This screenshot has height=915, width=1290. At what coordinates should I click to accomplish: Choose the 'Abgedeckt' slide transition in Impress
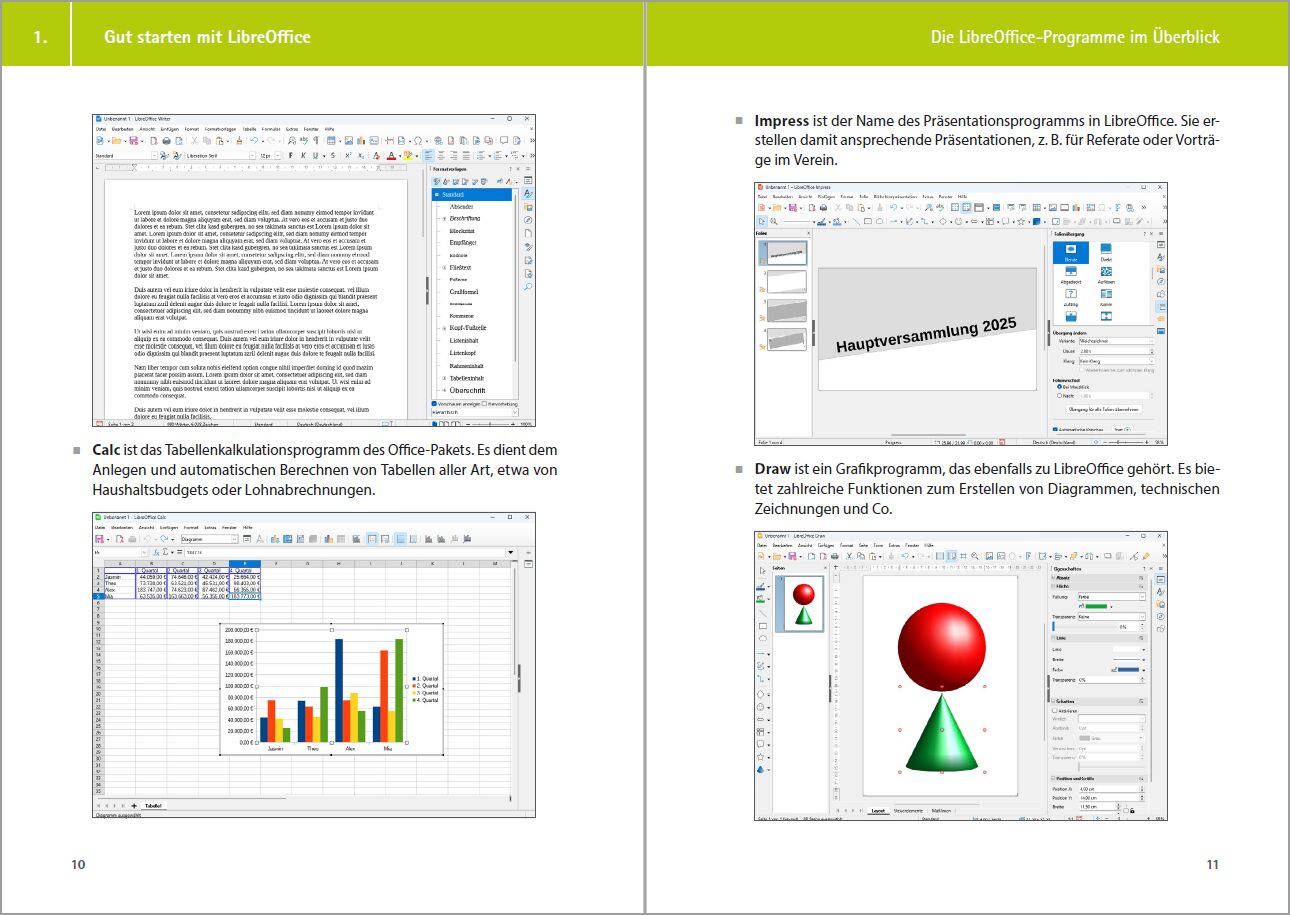(1070, 275)
